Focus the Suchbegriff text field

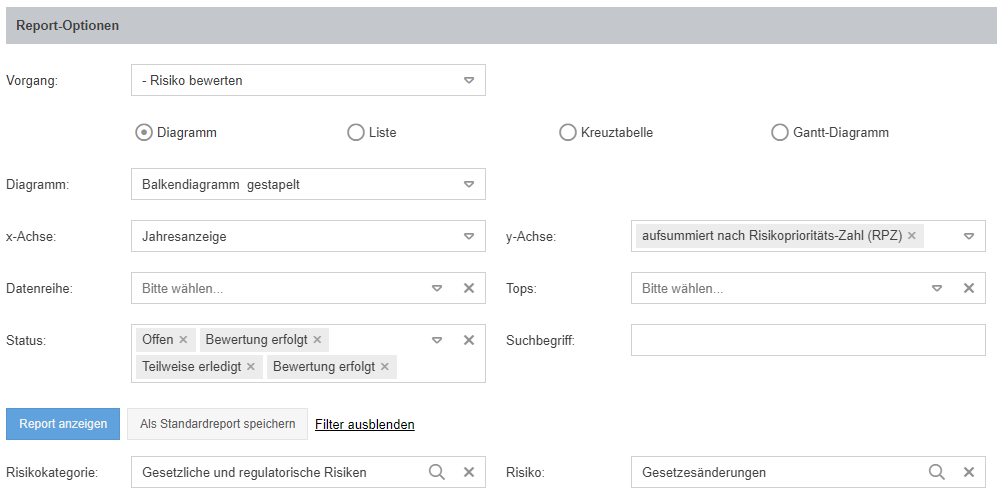[x=808, y=340]
